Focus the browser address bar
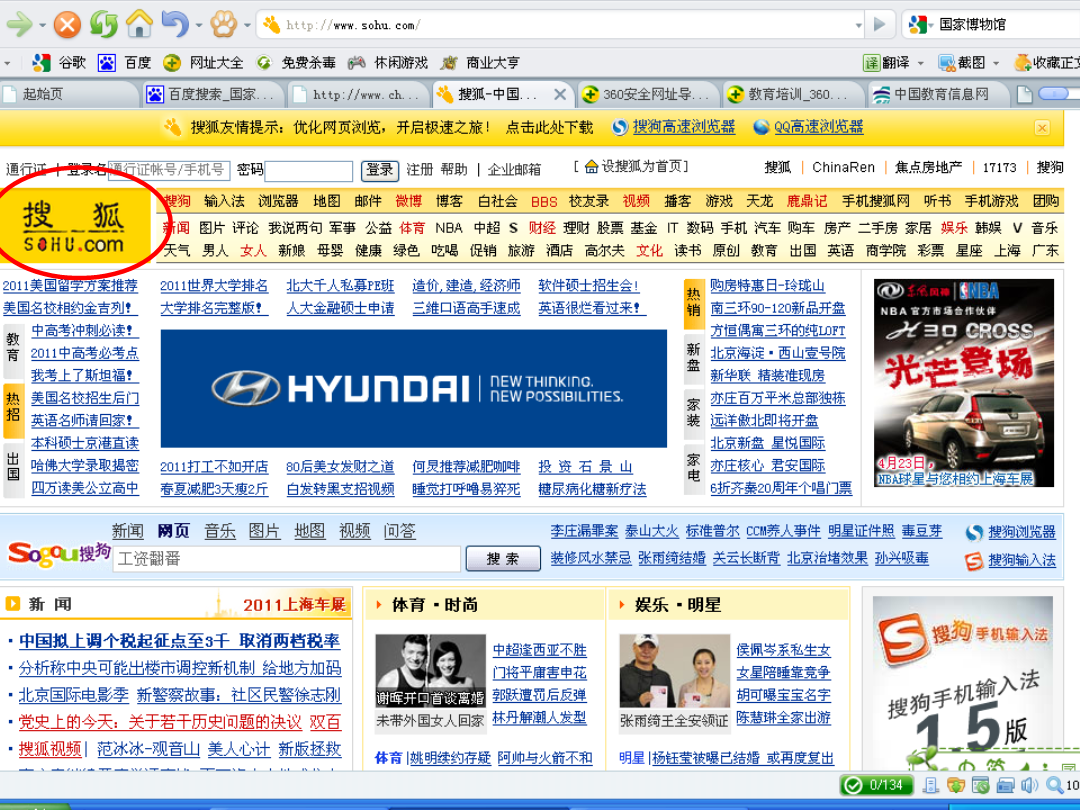 pos(561,25)
